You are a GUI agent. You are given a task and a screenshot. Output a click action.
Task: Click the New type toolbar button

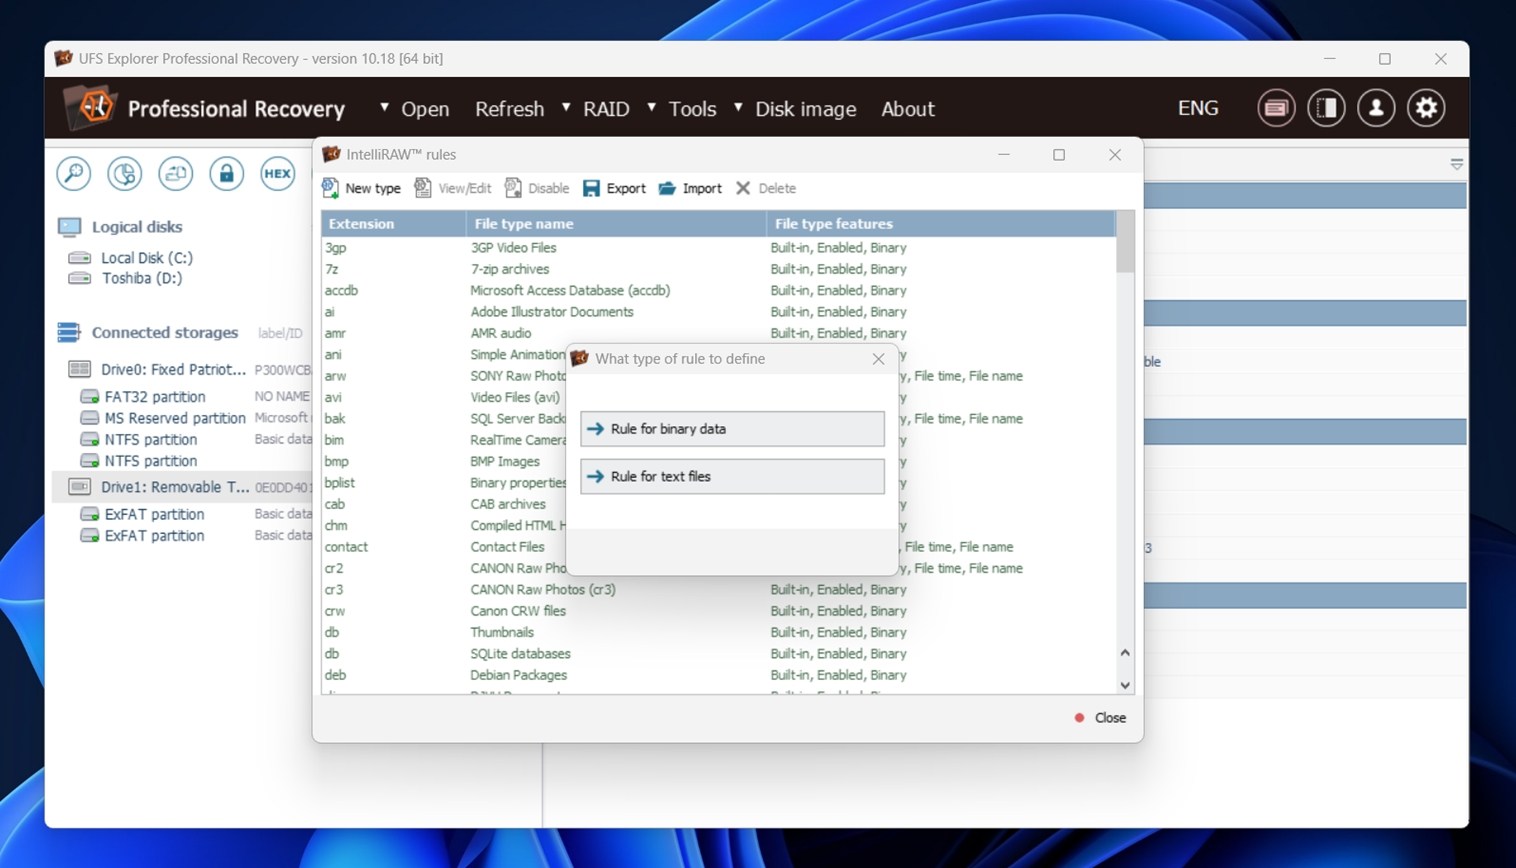point(362,188)
